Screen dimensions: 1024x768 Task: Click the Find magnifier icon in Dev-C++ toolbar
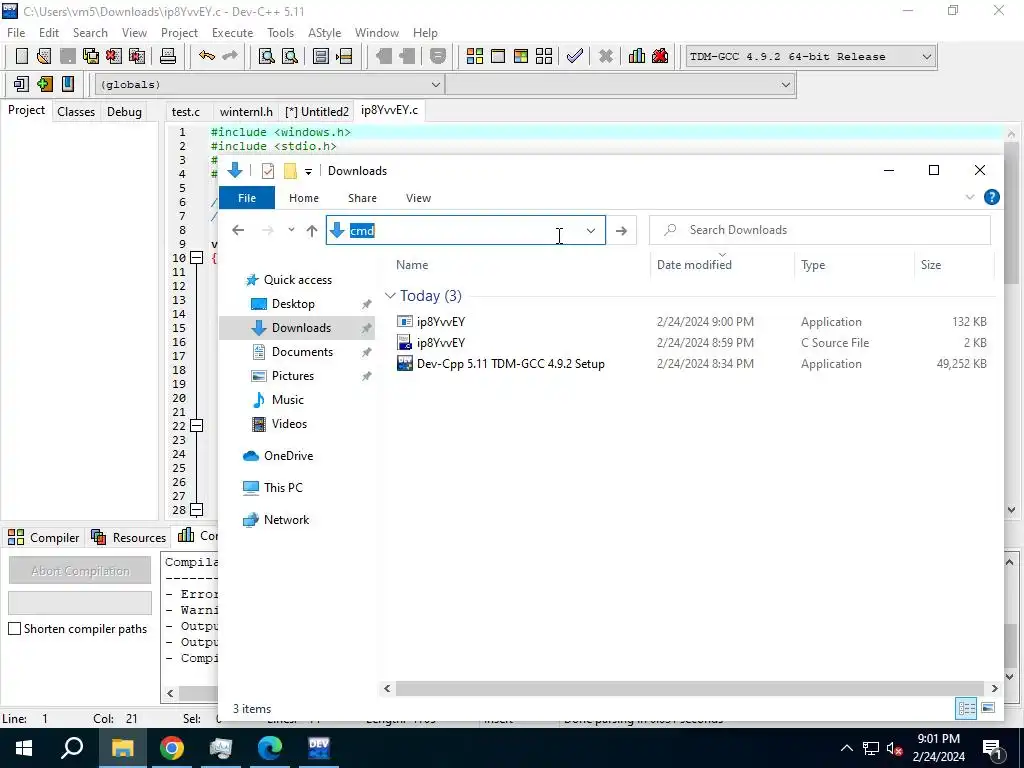[266, 57]
